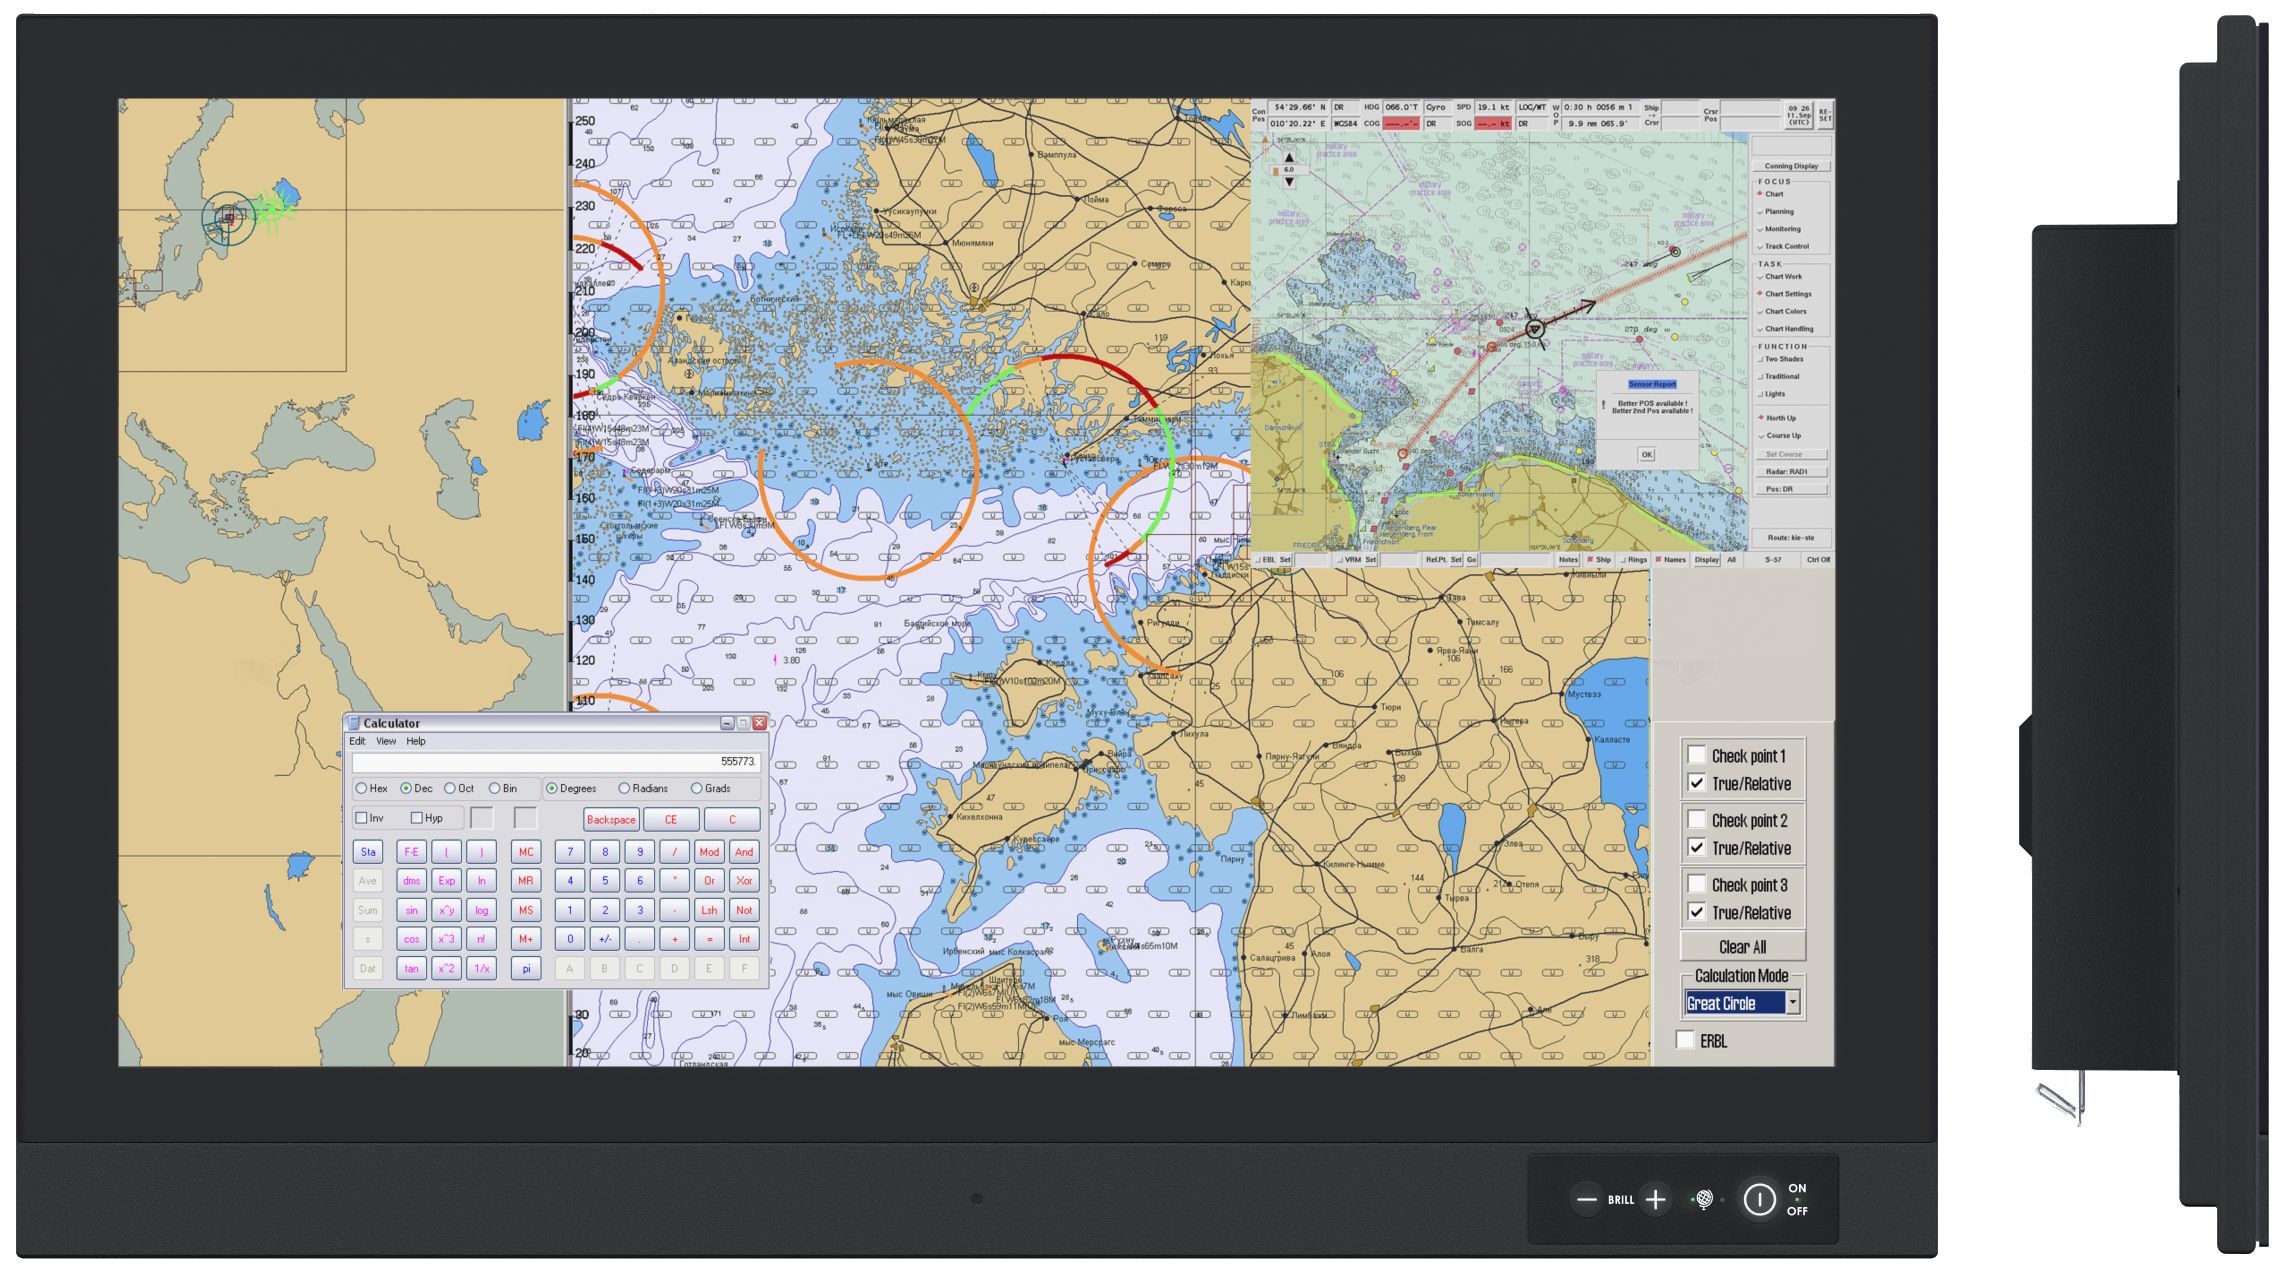Untick True/Relative under Check point 3
Image resolution: width=2283 pixels, height=1269 pixels.
click(1697, 912)
